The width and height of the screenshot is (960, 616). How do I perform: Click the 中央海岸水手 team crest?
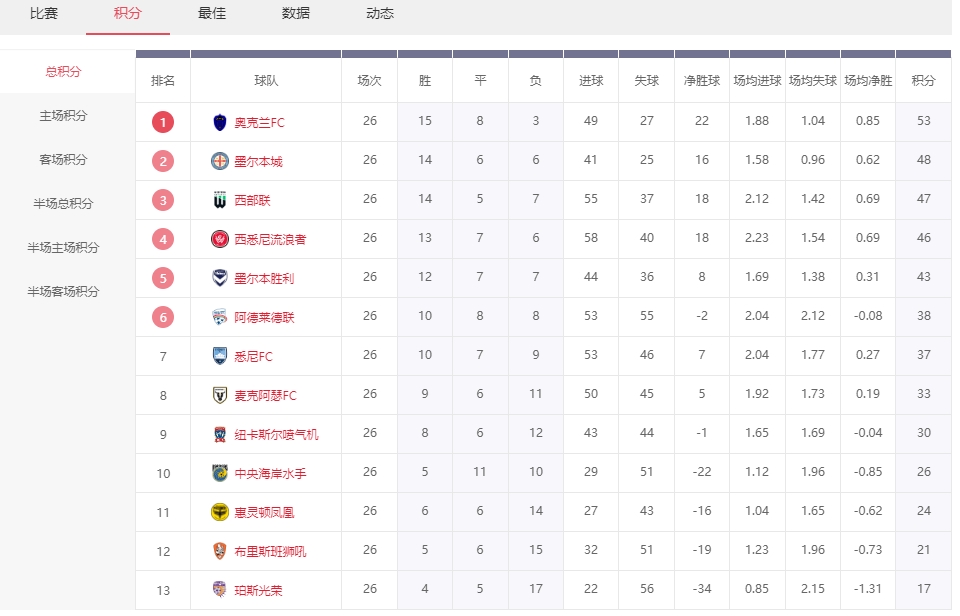pyautogui.click(x=220, y=473)
